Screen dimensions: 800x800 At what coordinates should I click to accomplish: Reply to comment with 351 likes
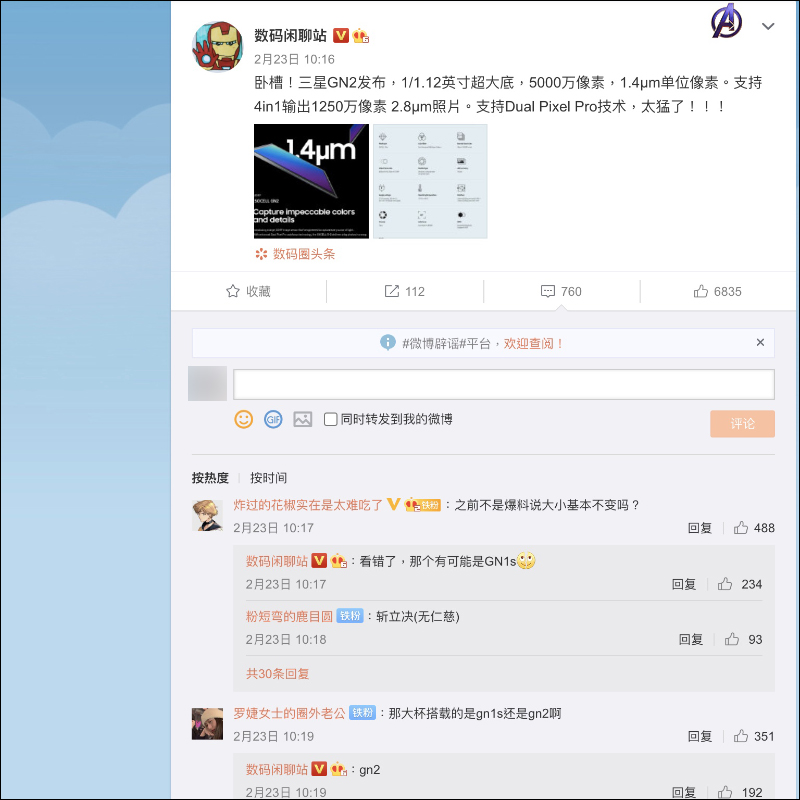(x=699, y=736)
